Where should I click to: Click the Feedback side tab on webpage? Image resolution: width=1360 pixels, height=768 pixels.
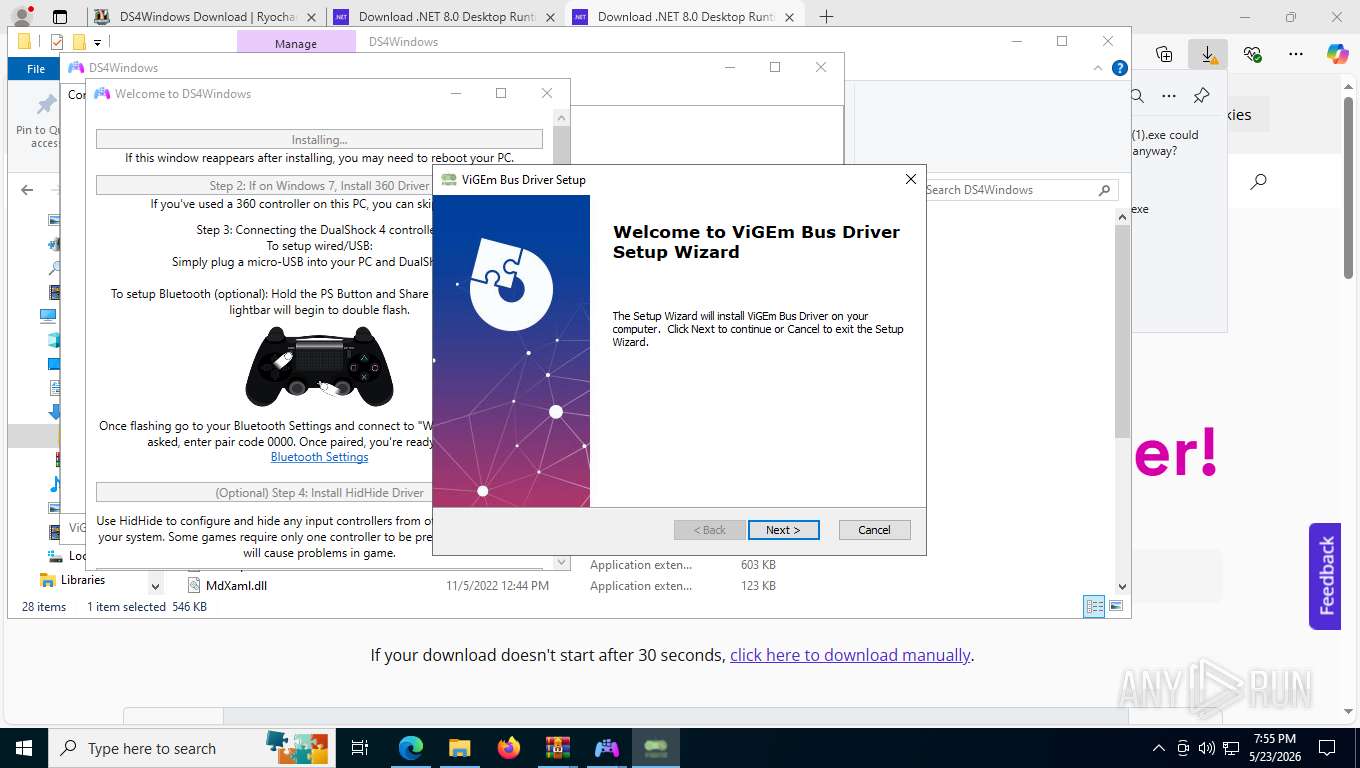tap(1325, 576)
